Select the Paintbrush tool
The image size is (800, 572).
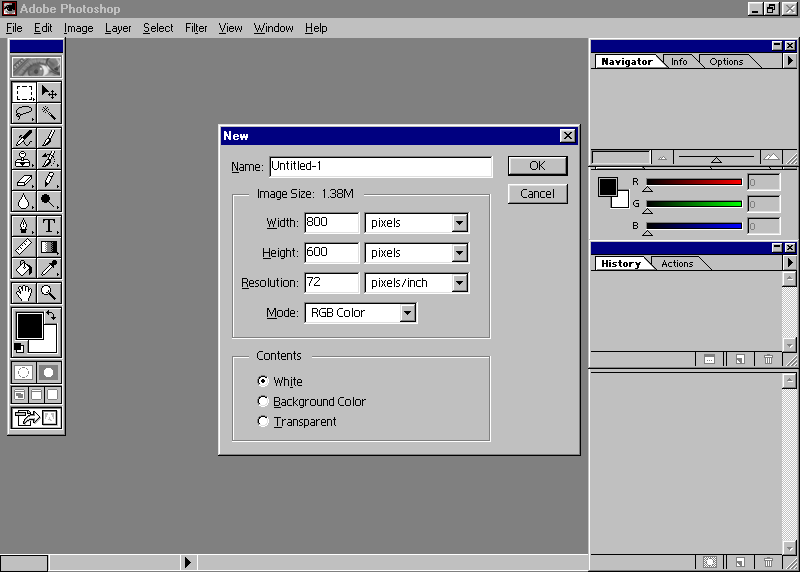click(x=49, y=138)
